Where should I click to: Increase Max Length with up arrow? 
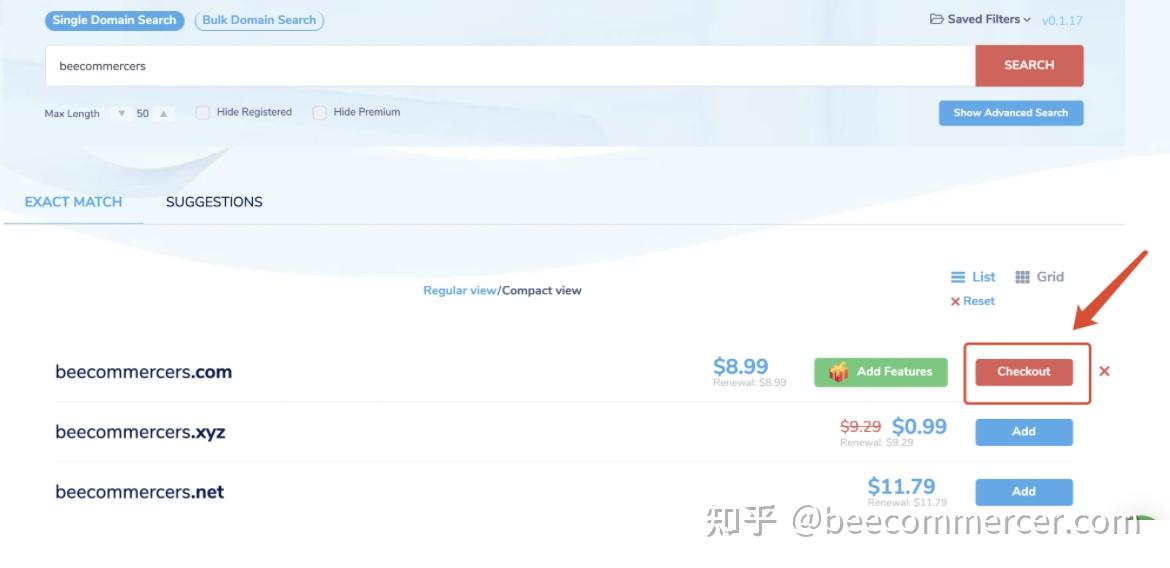[x=163, y=114]
